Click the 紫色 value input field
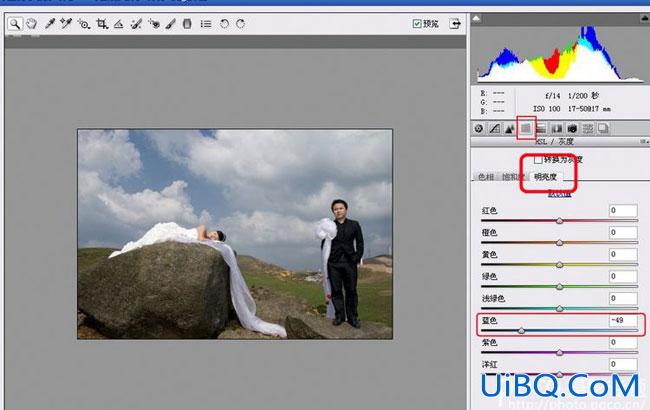Screen dimensions: 650x410 623,342
